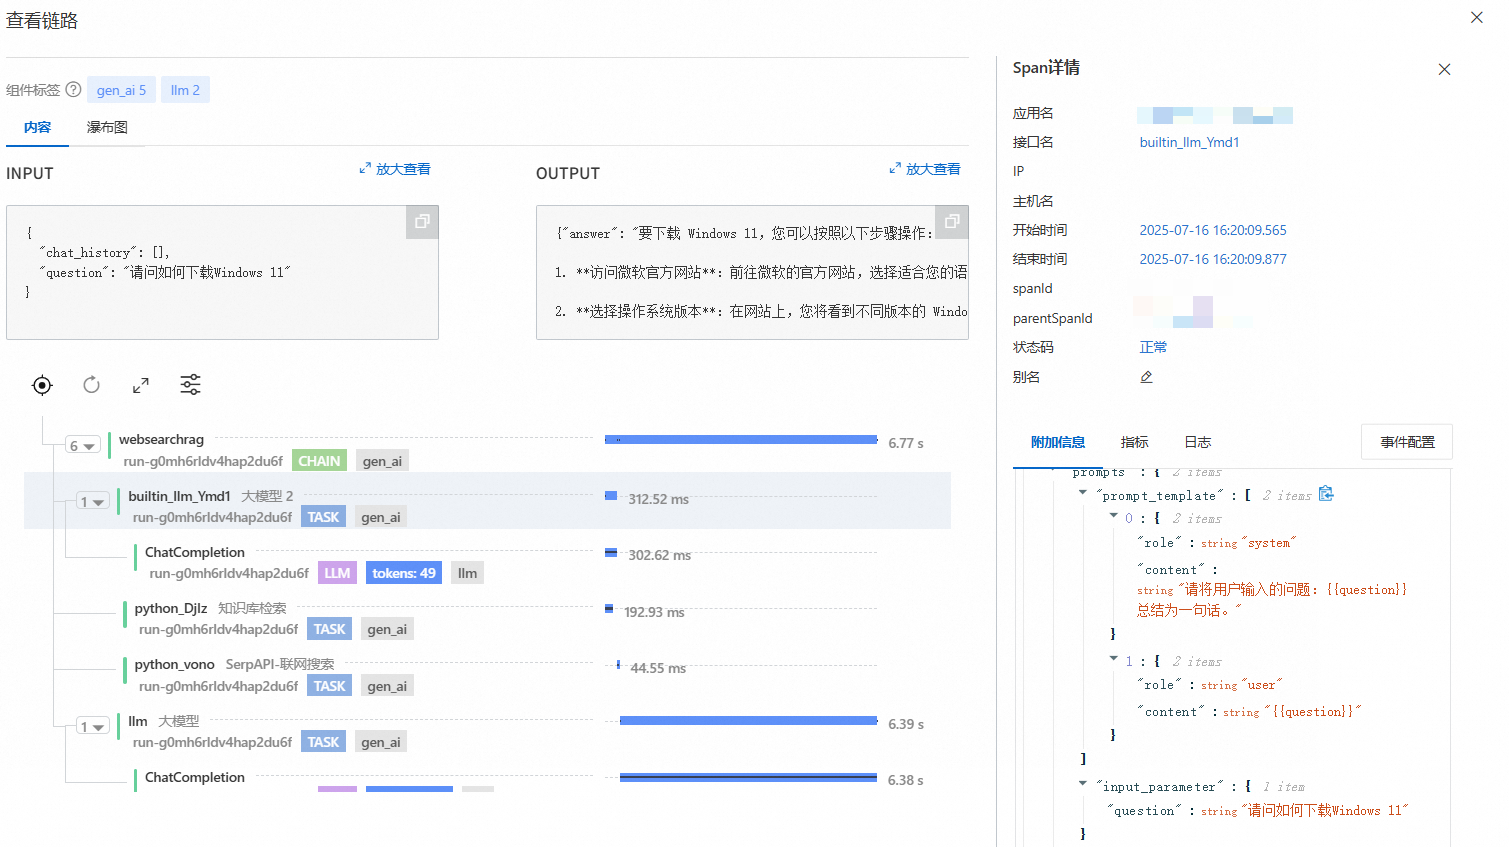Switch to the 瀑布图 tab
Screen dimensions: 1509x847
107,128
